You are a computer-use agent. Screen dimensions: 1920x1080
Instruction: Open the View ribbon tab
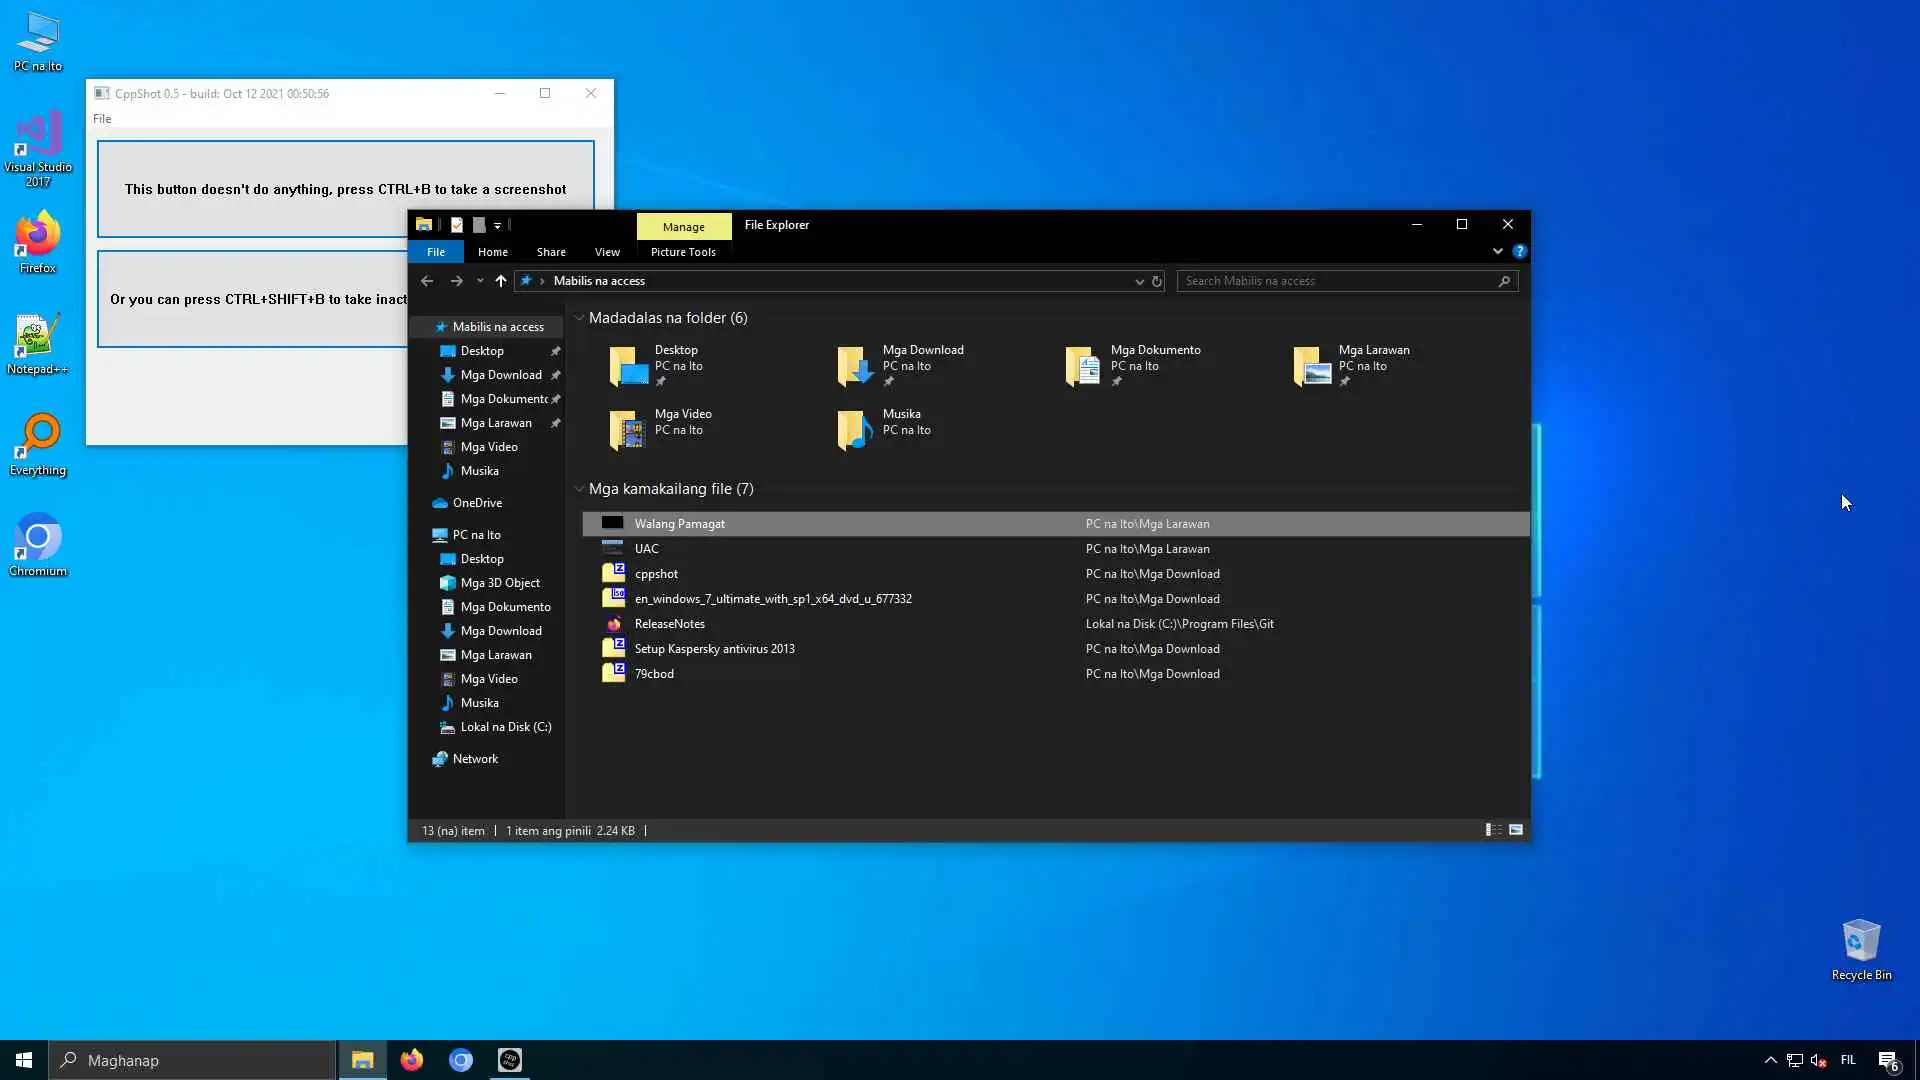(x=607, y=252)
